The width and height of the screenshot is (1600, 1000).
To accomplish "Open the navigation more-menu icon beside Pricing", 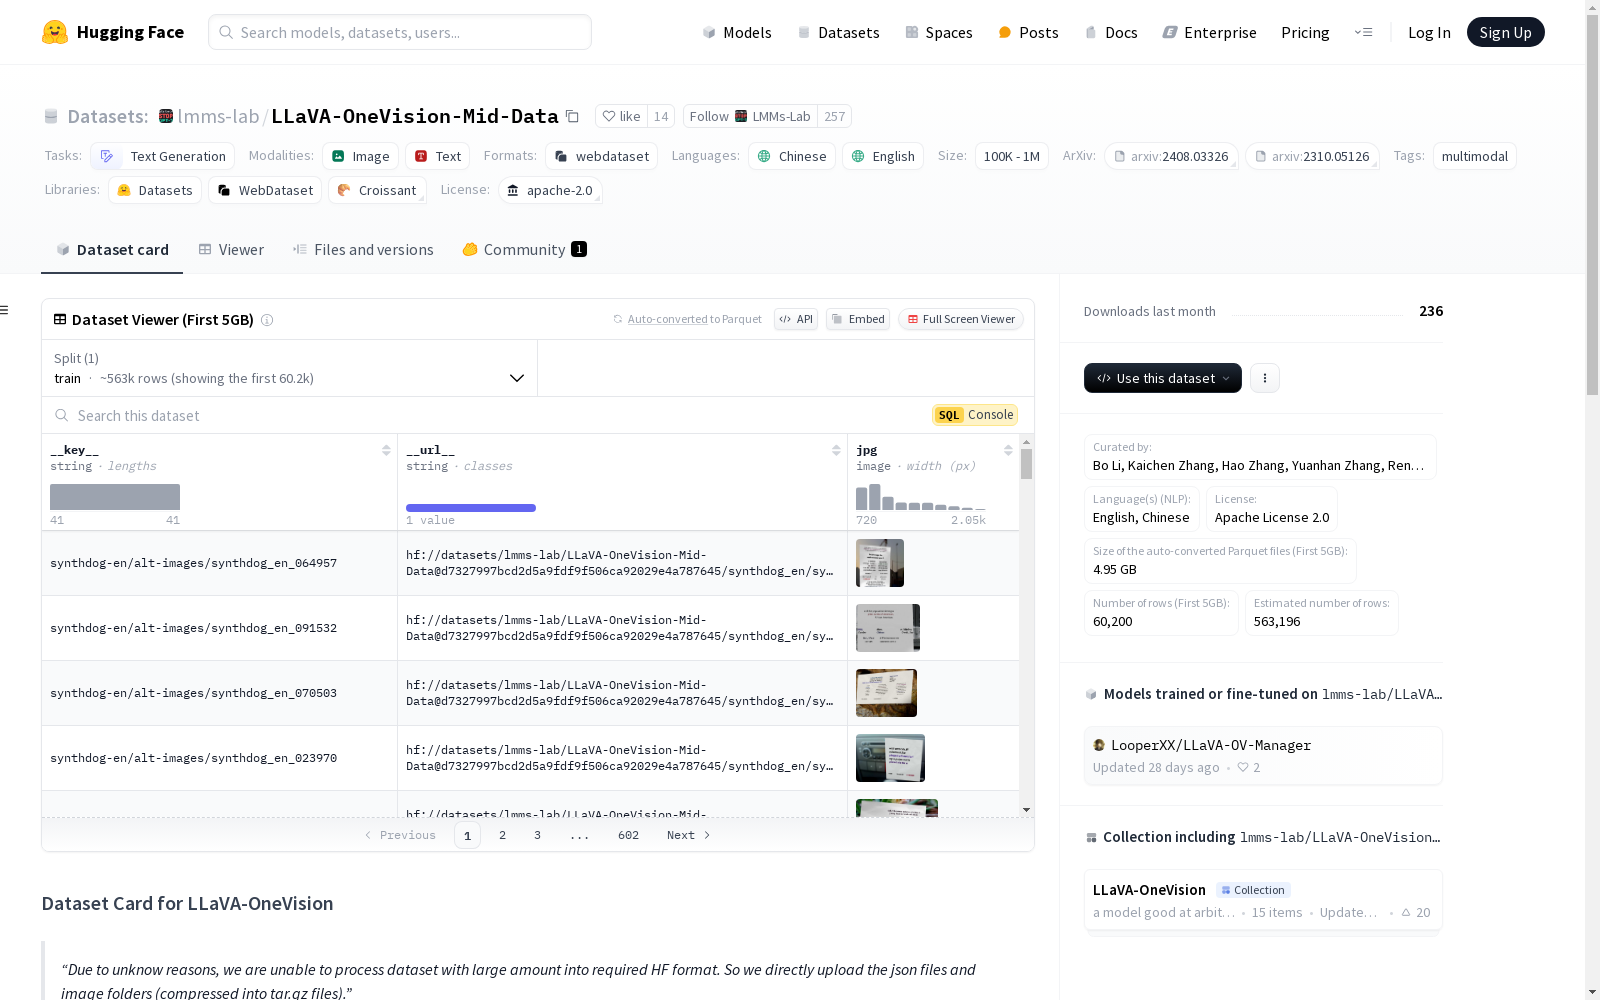I will [1363, 32].
